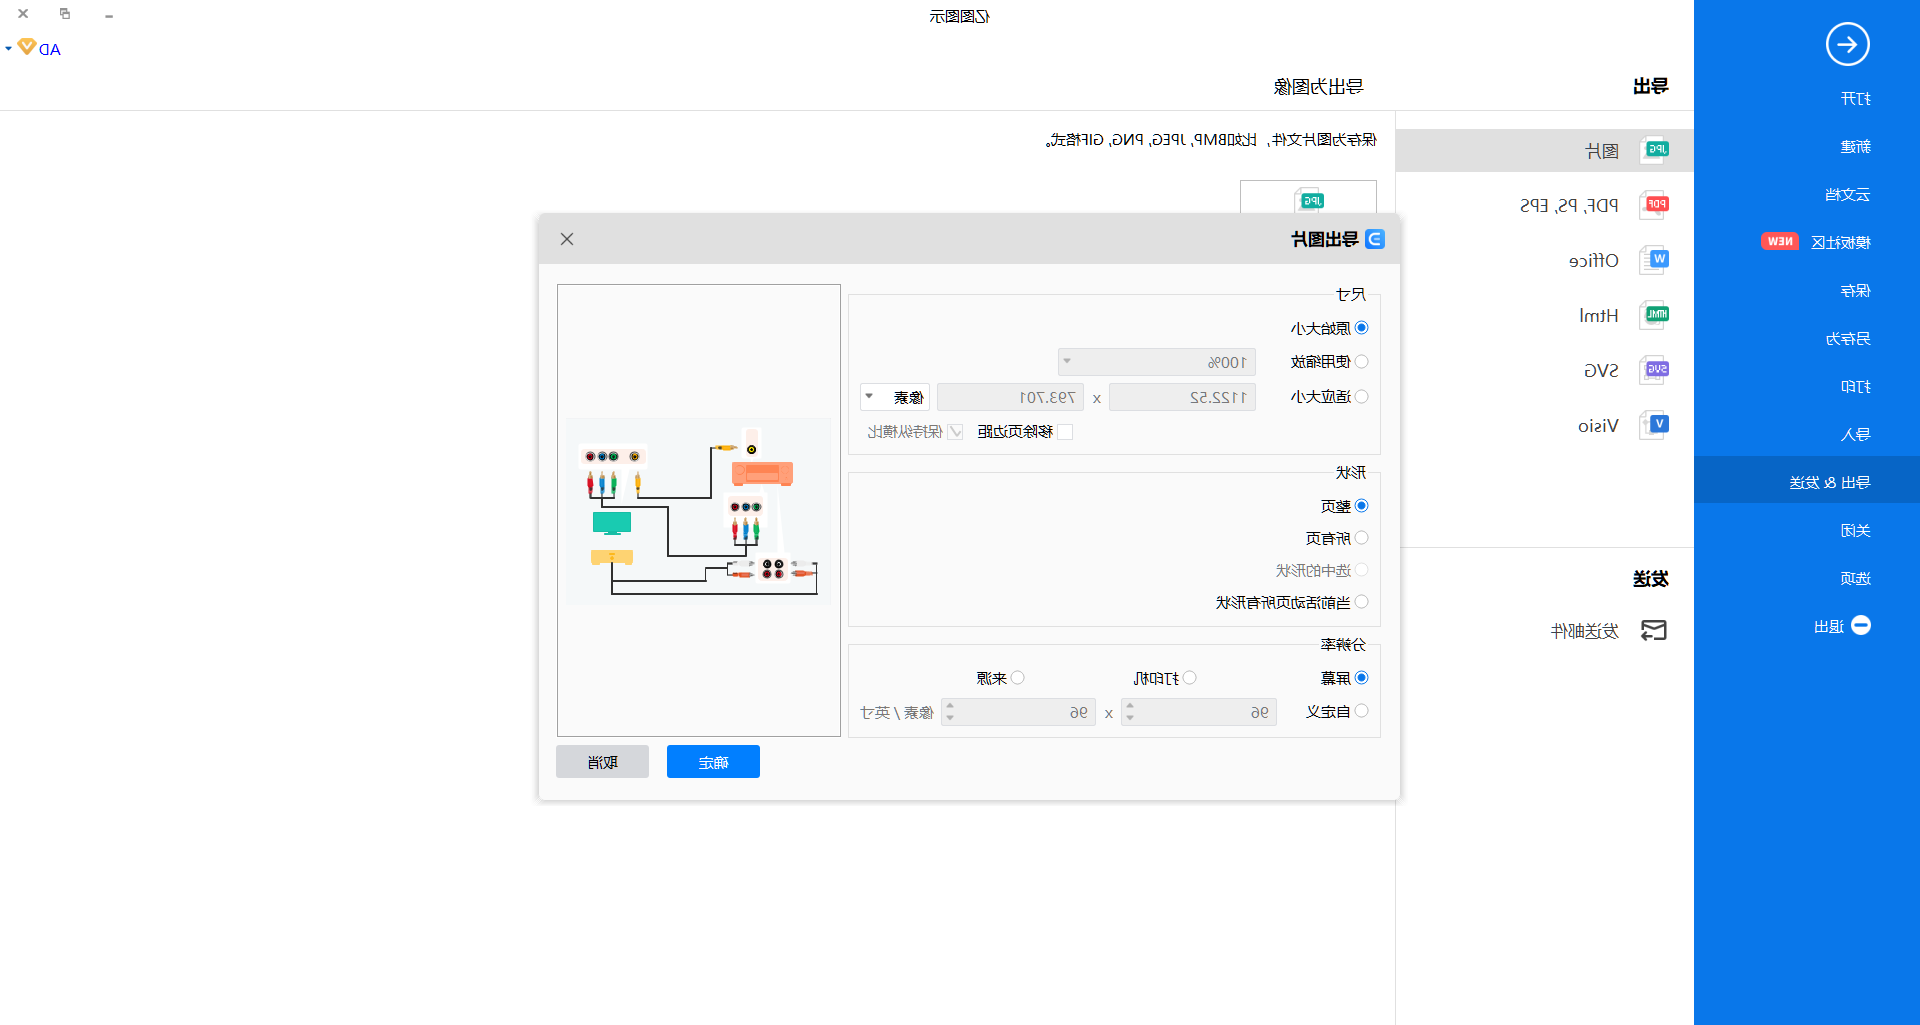
Task: Open the 云文档 menu item
Action: pos(1847,194)
